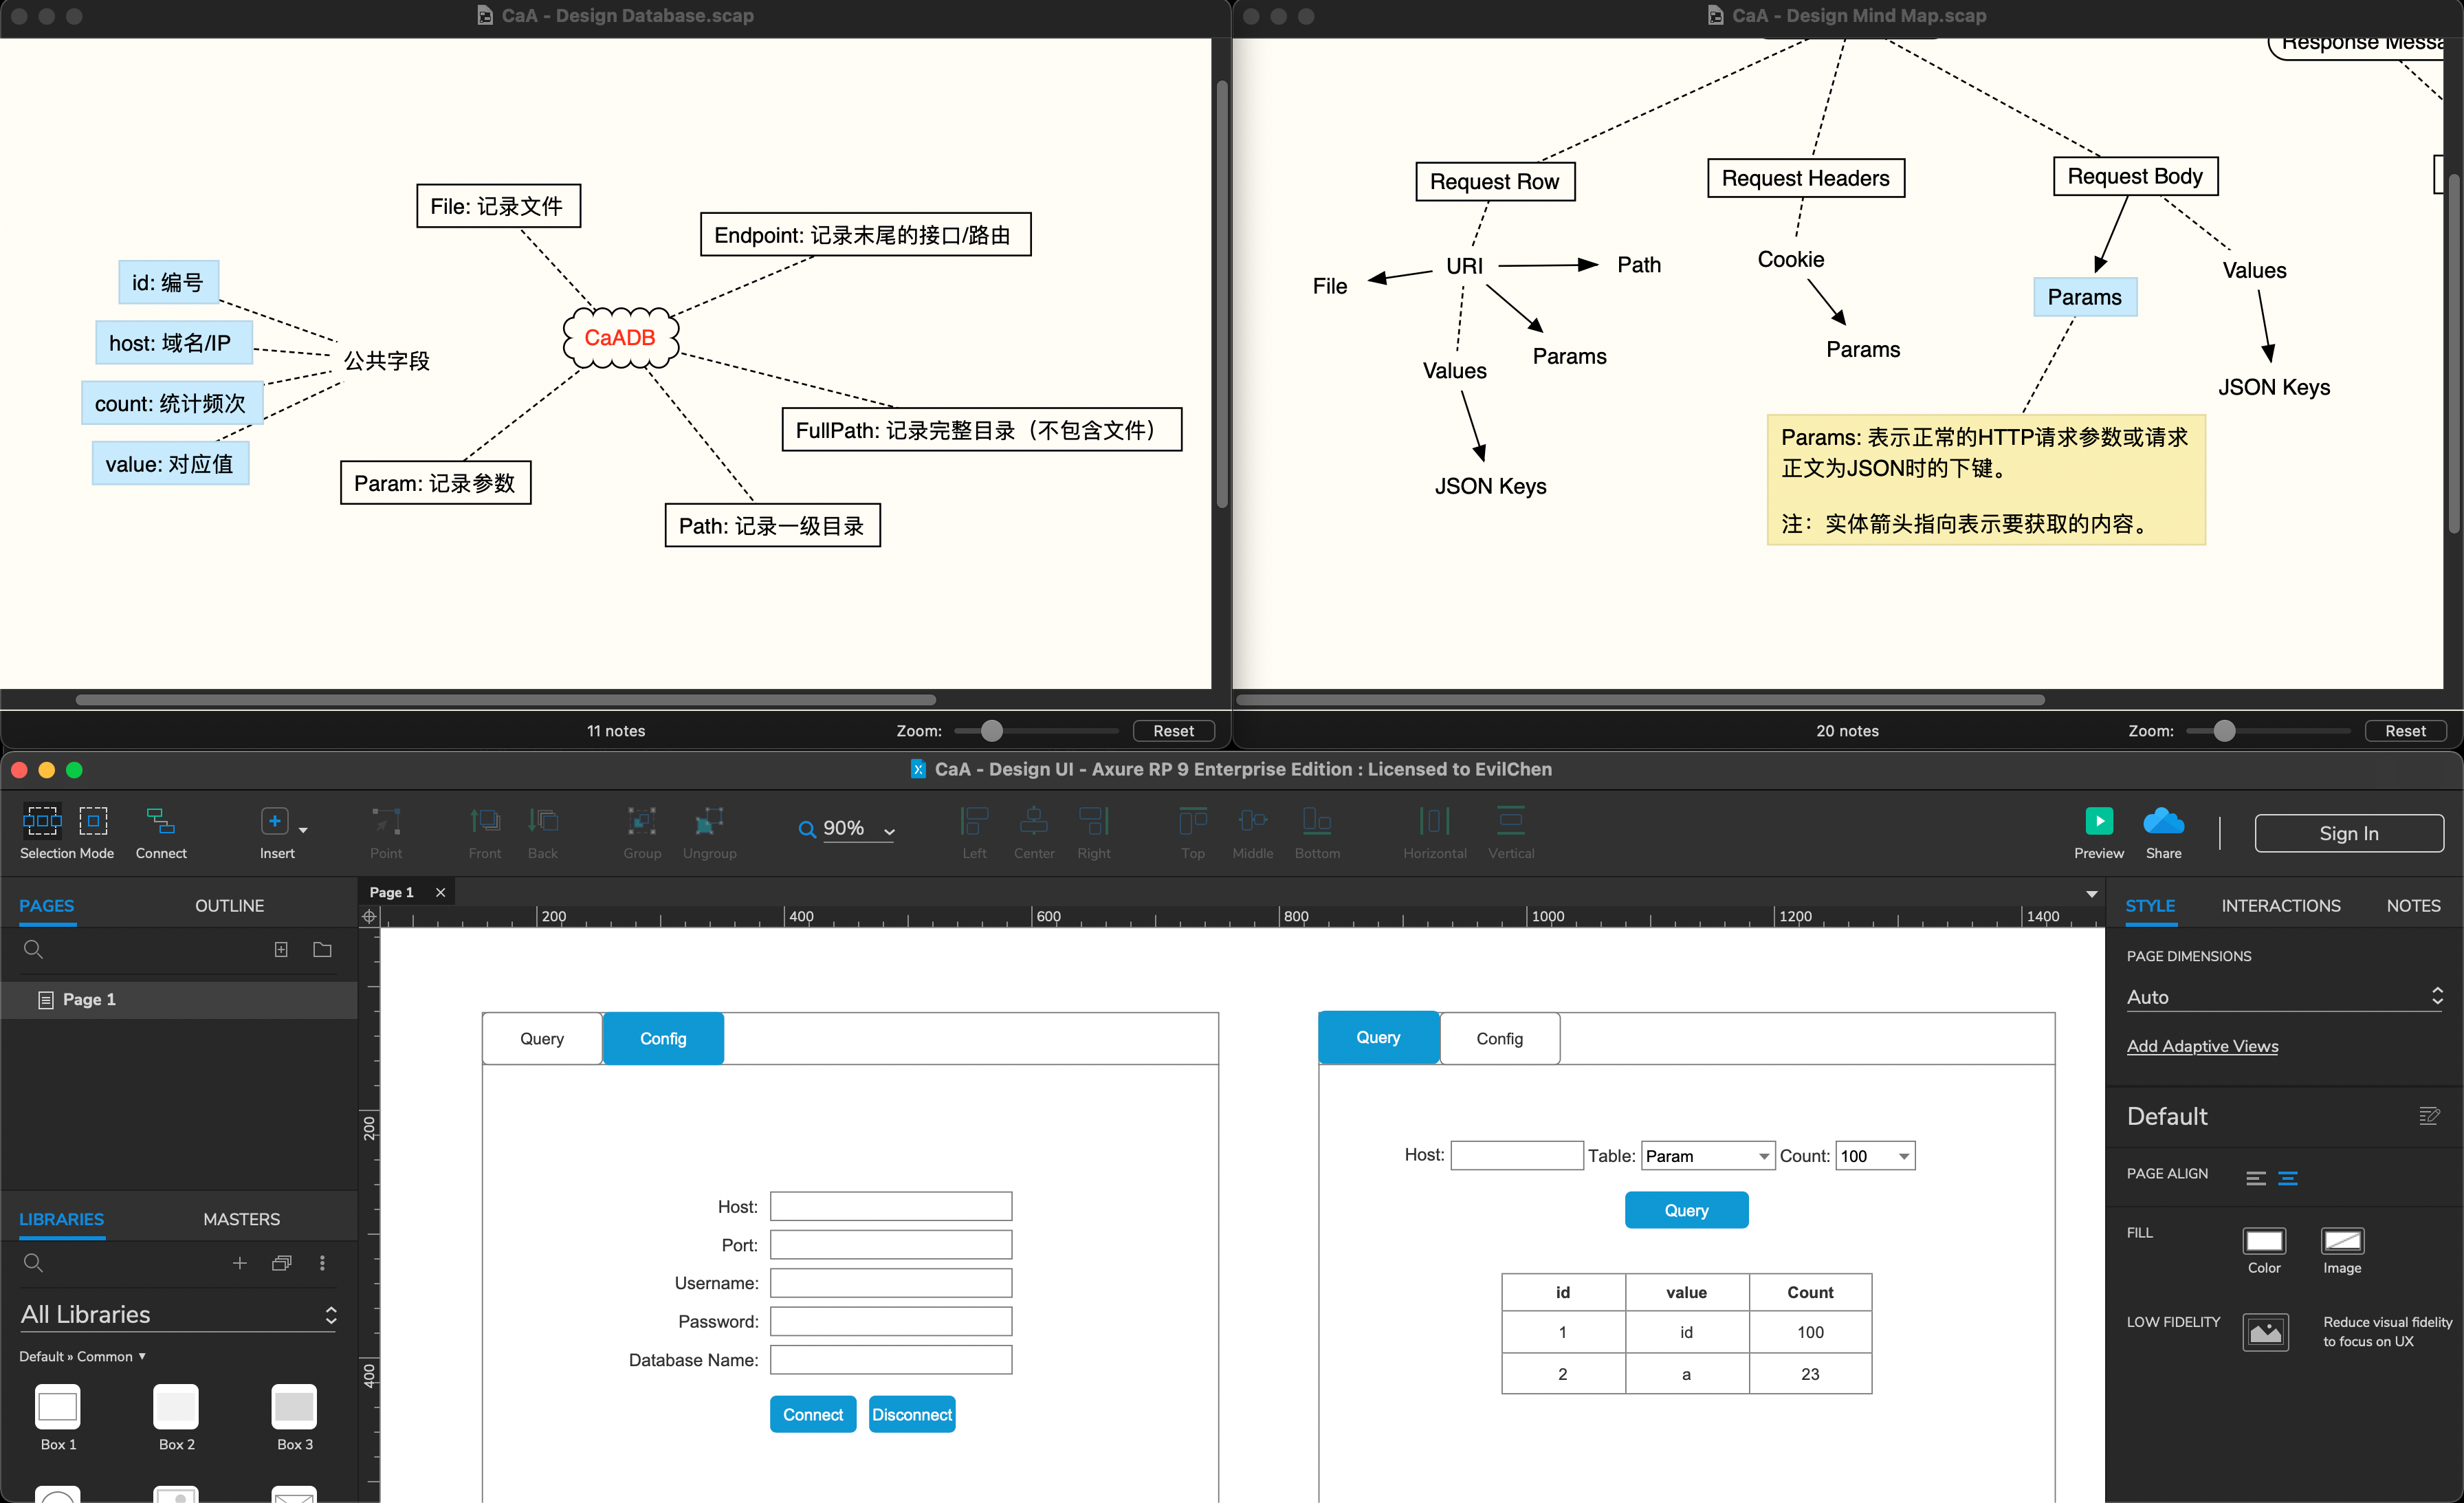The width and height of the screenshot is (2464, 1503).
Task: Click the add page icon in Pages panel
Action: 281,949
